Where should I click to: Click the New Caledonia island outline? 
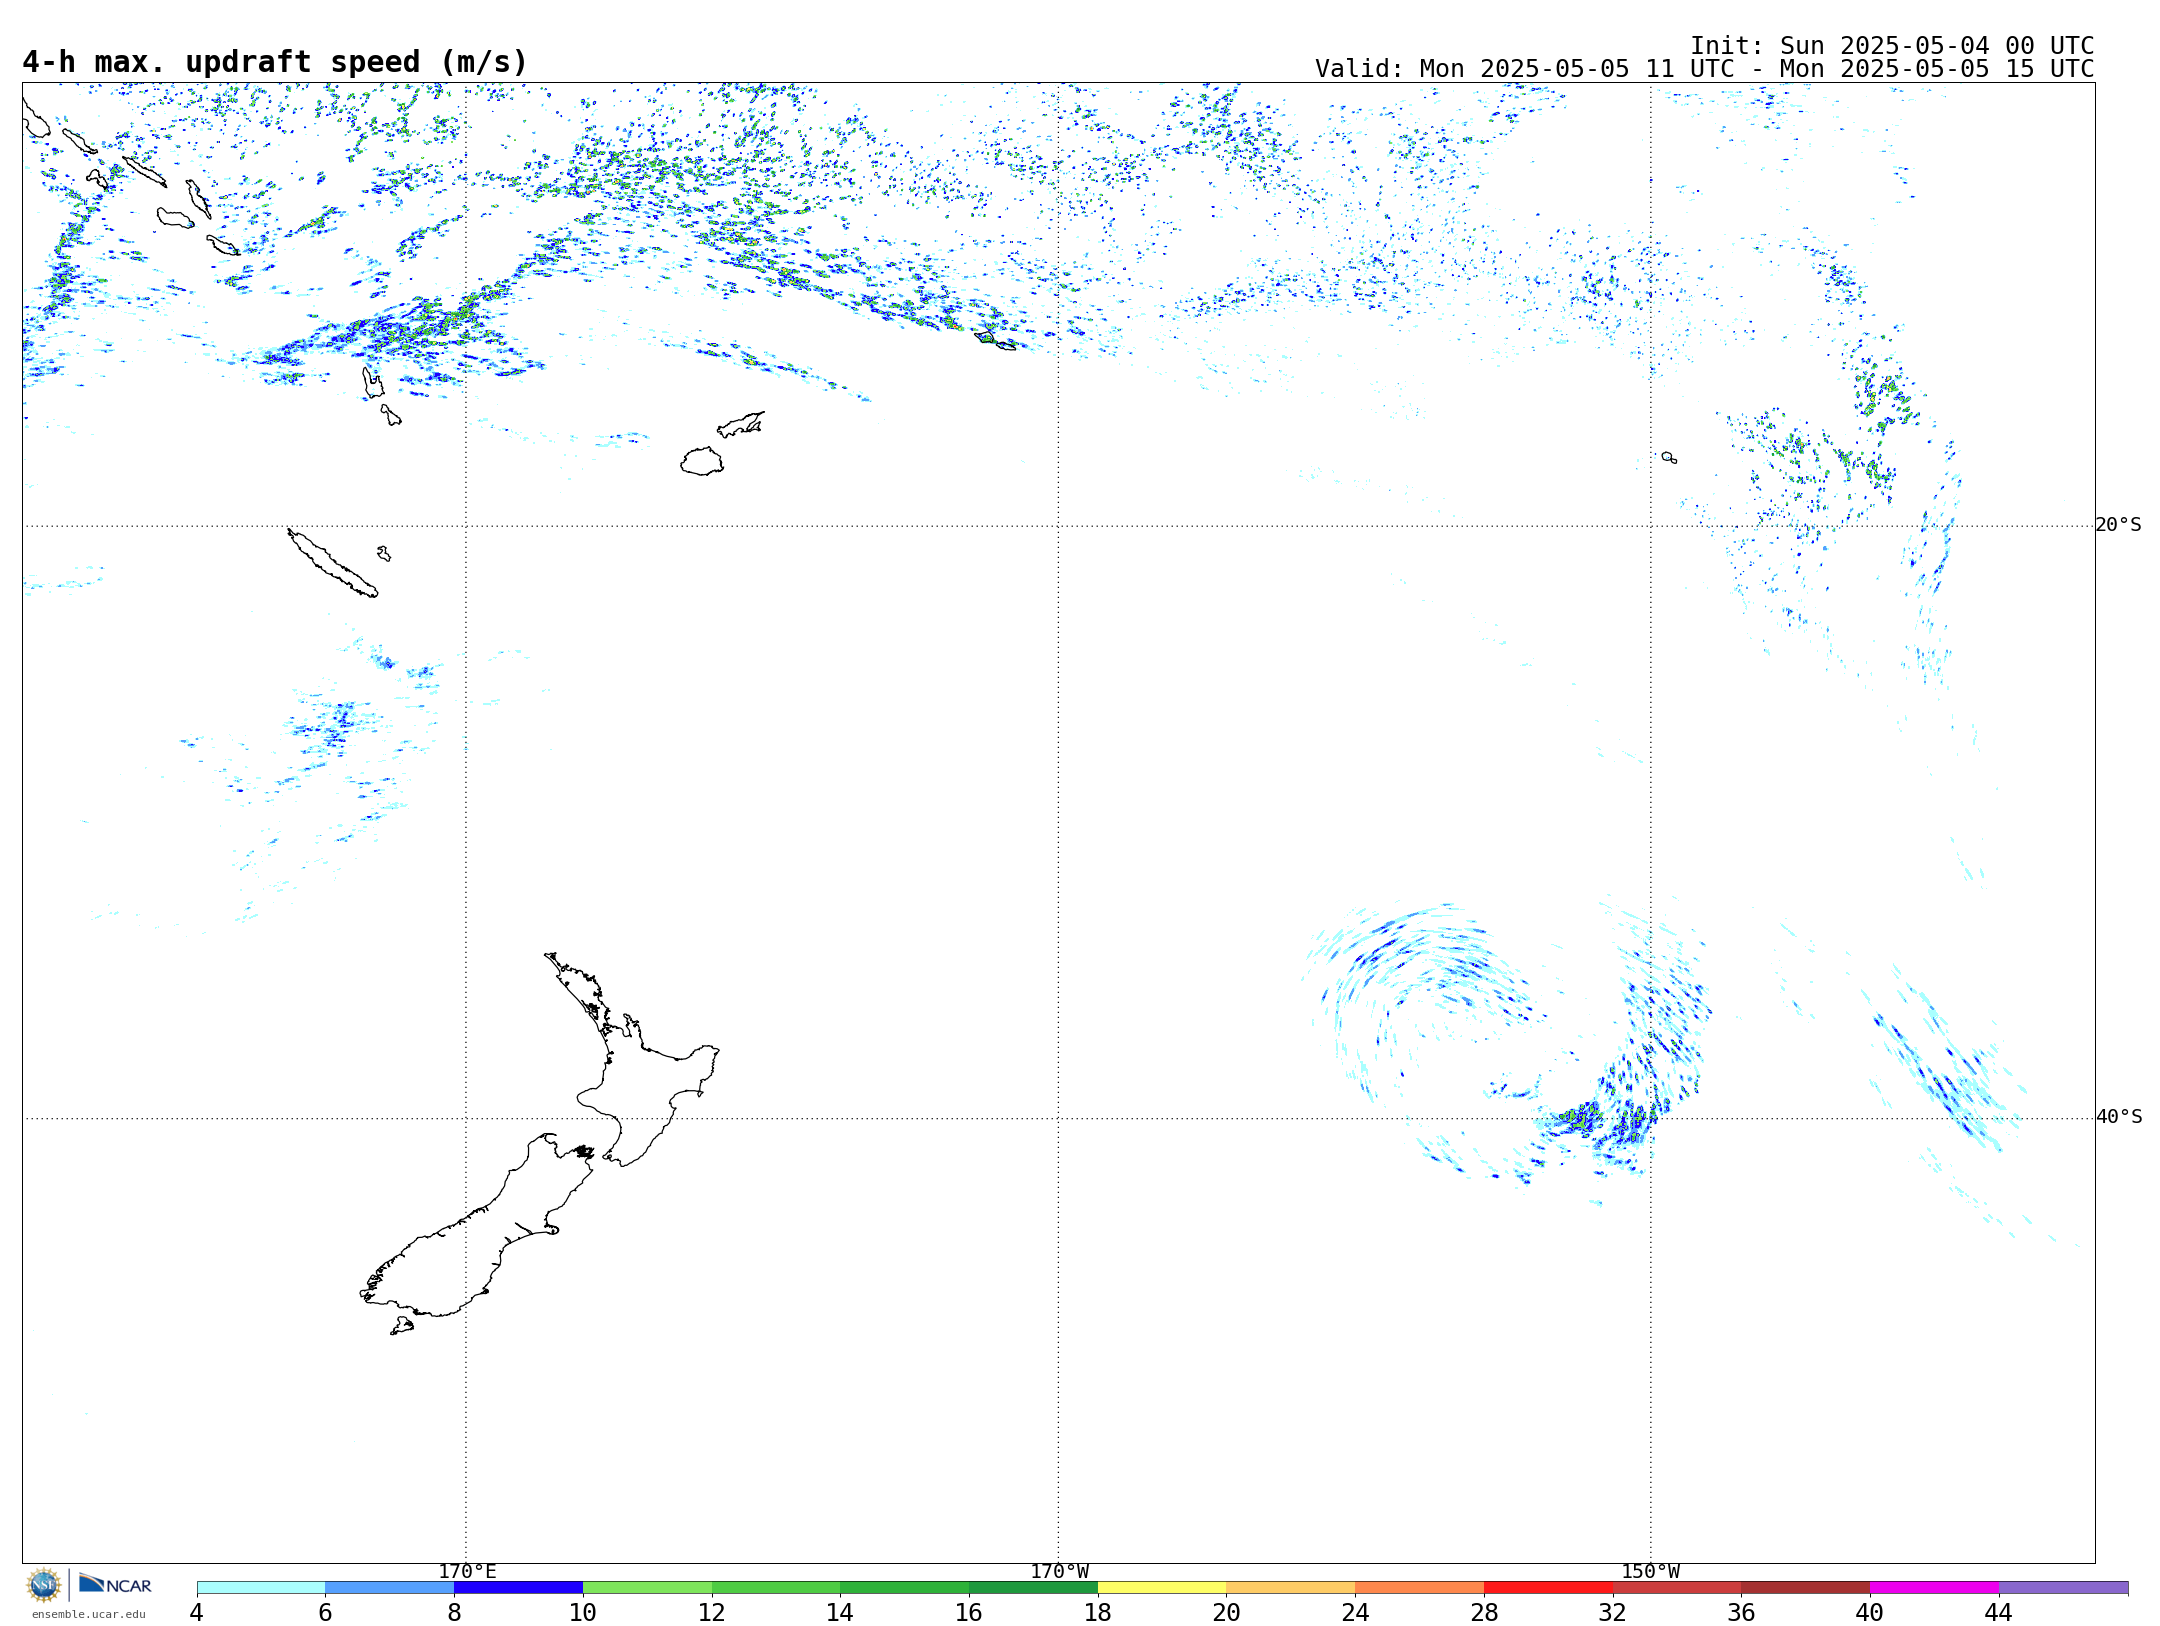pos(333,563)
